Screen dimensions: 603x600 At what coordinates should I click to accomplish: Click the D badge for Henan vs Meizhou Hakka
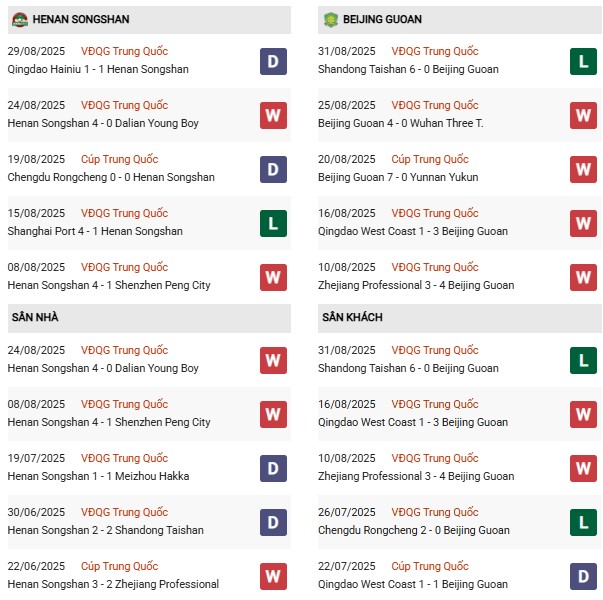coord(273,468)
